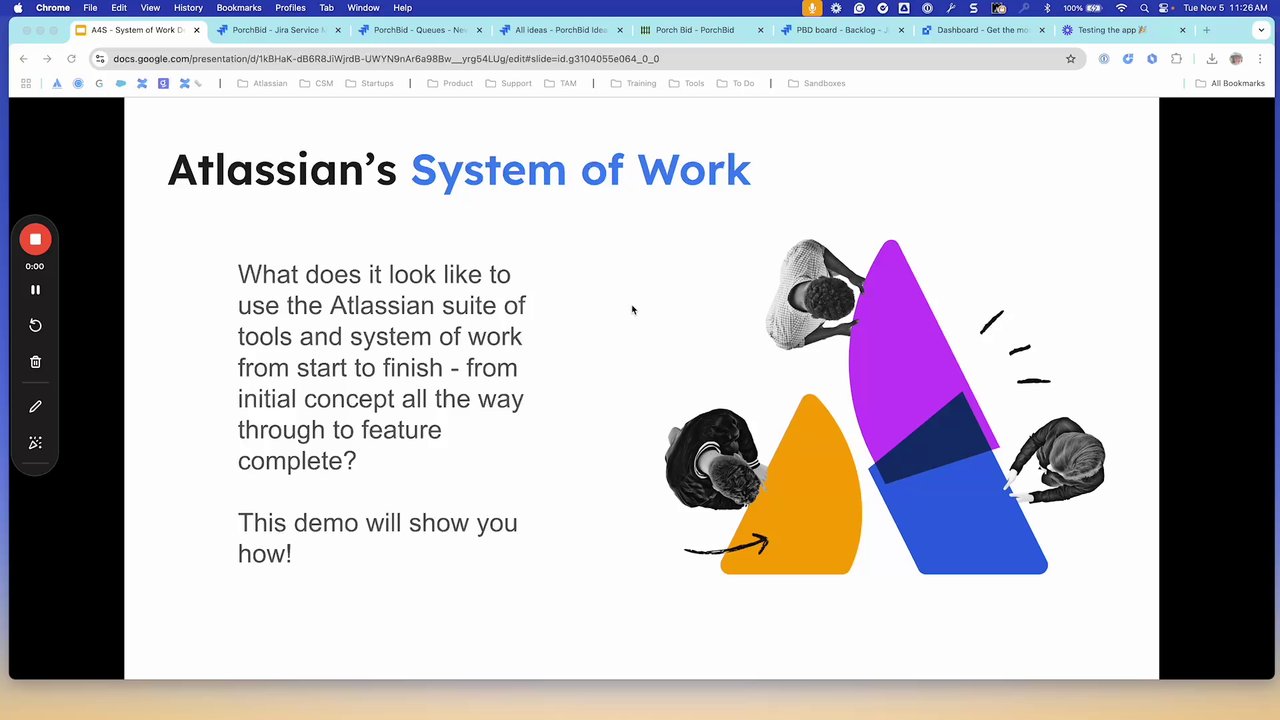
Task: Open the View menu
Action: click(150, 8)
